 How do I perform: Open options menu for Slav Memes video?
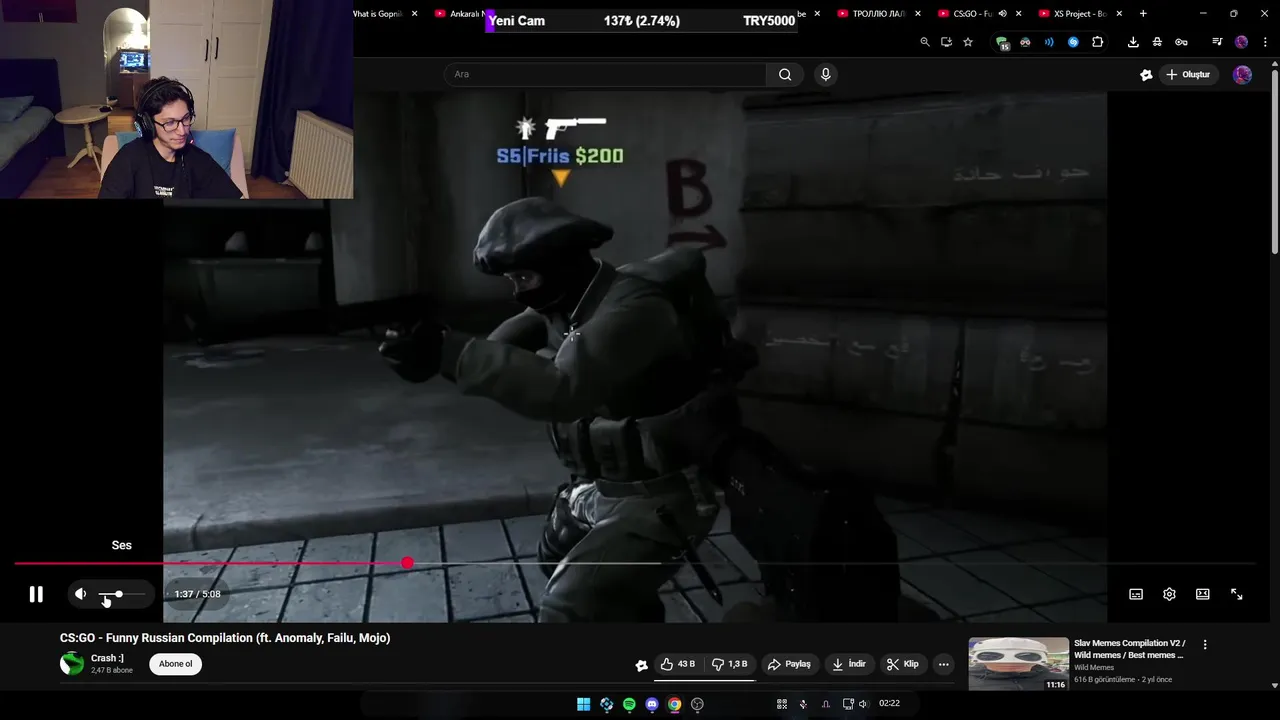click(x=1205, y=645)
